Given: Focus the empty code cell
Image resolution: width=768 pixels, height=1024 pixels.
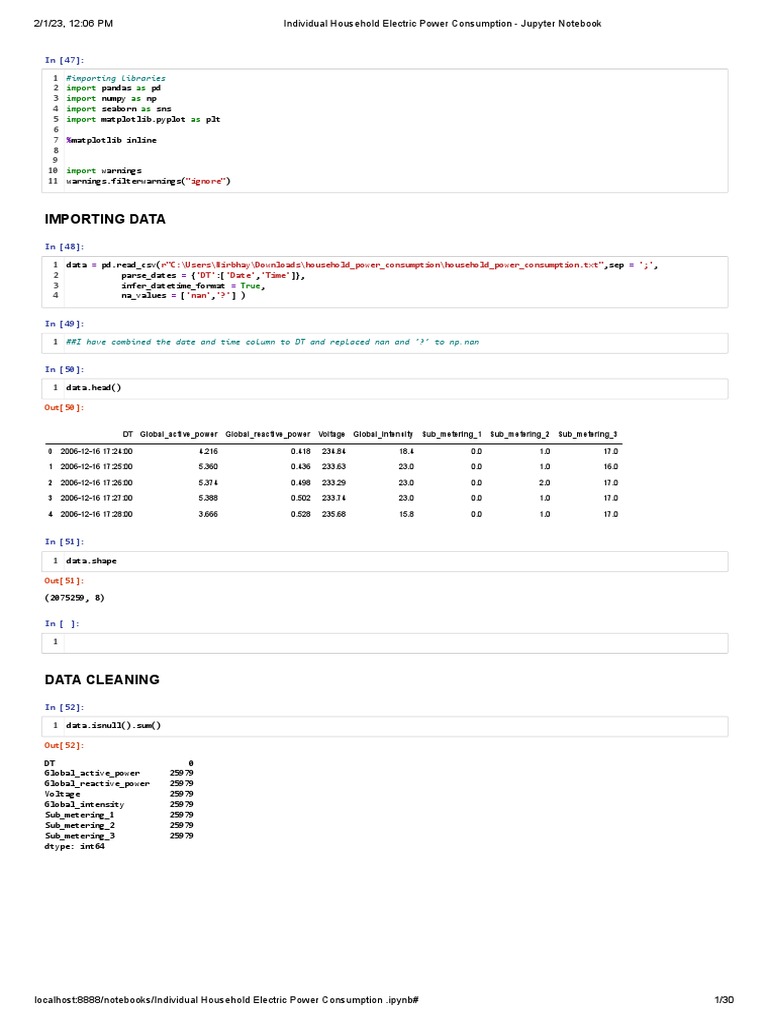Looking at the screenshot, I should point(395,642).
